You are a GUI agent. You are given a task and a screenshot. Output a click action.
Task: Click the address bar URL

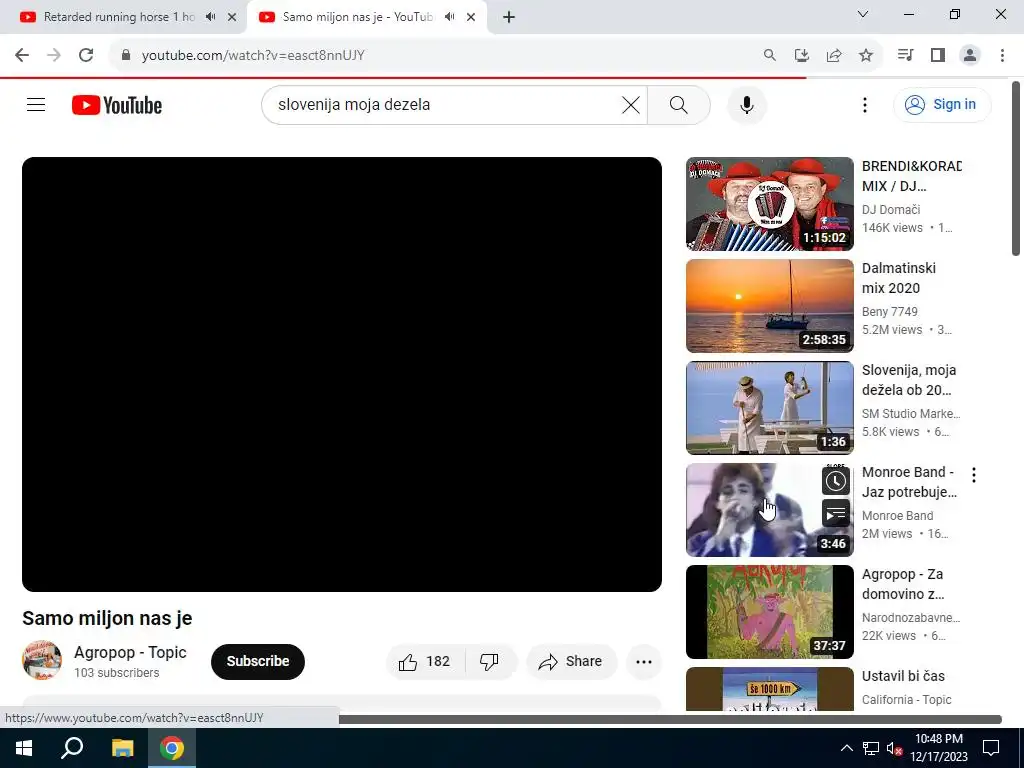[253, 56]
